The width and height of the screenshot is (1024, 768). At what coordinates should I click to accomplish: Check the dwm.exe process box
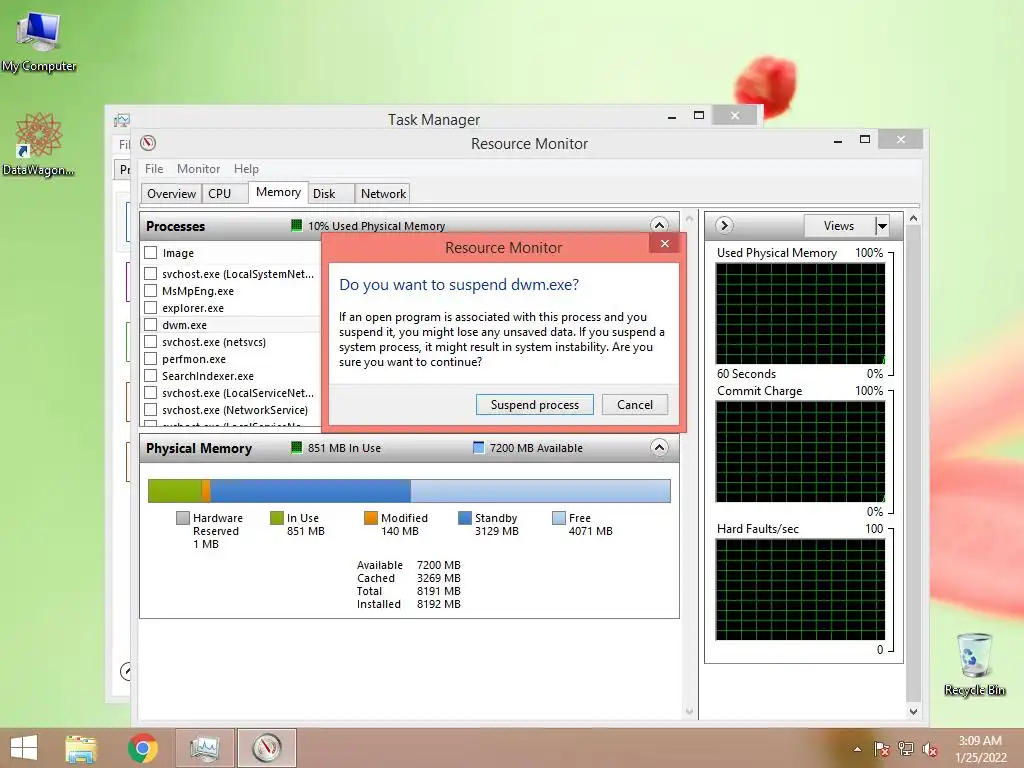coord(151,325)
